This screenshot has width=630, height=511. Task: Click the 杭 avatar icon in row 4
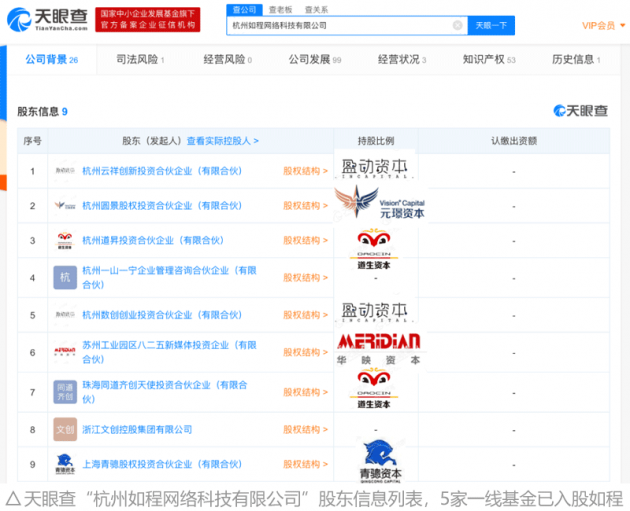[x=65, y=277]
